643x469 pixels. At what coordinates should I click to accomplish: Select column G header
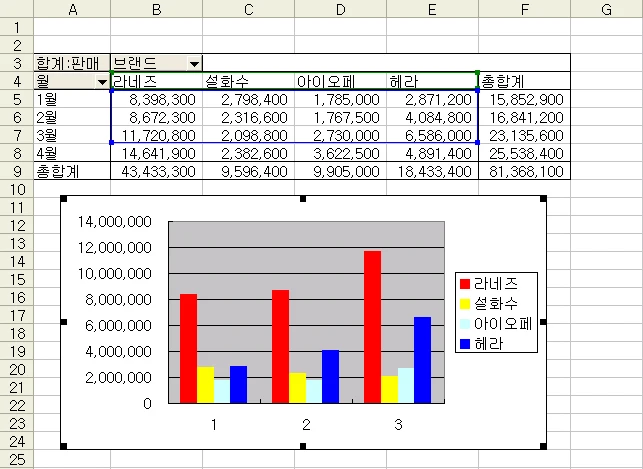pyautogui.click(x=607, y=9)
